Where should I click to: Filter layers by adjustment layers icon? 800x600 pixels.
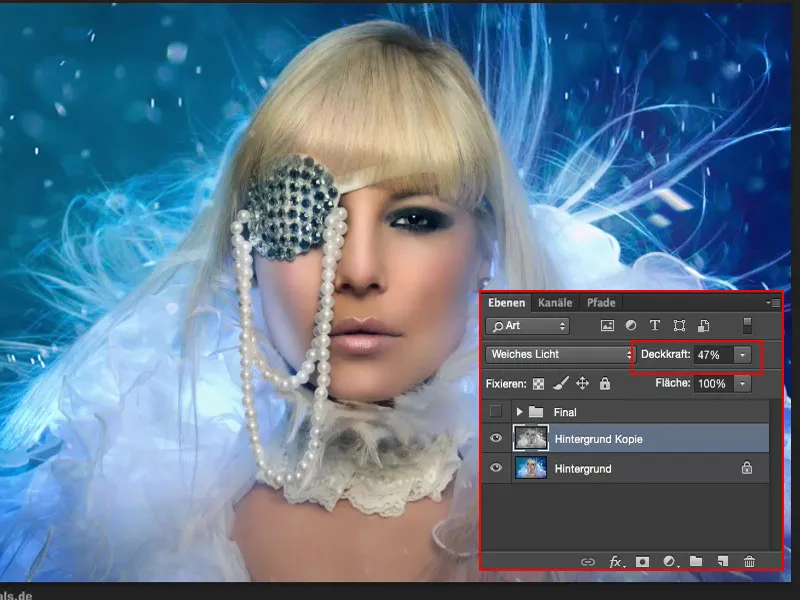click(631, 325)
